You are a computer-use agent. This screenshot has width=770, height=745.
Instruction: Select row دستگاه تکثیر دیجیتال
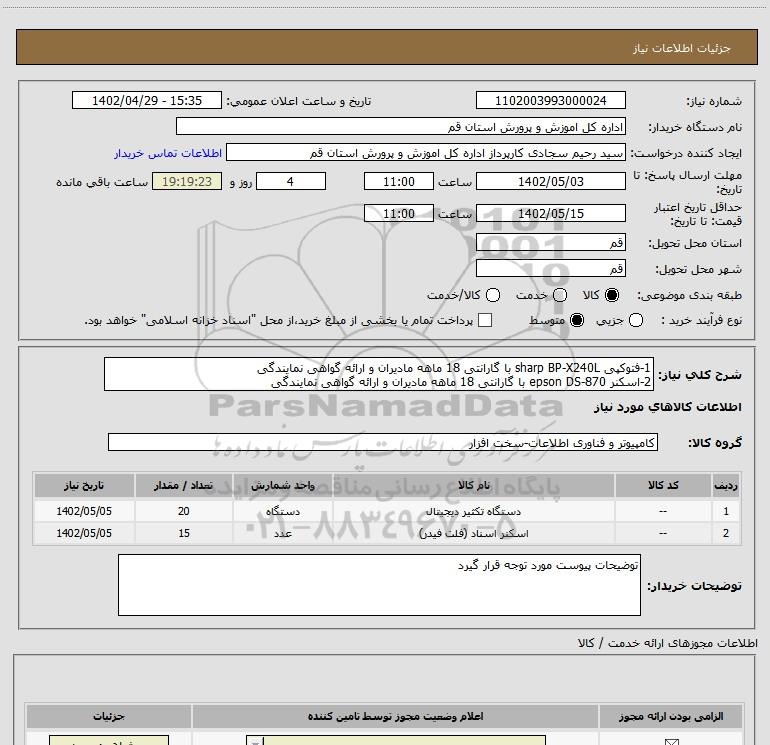point(387,511)
